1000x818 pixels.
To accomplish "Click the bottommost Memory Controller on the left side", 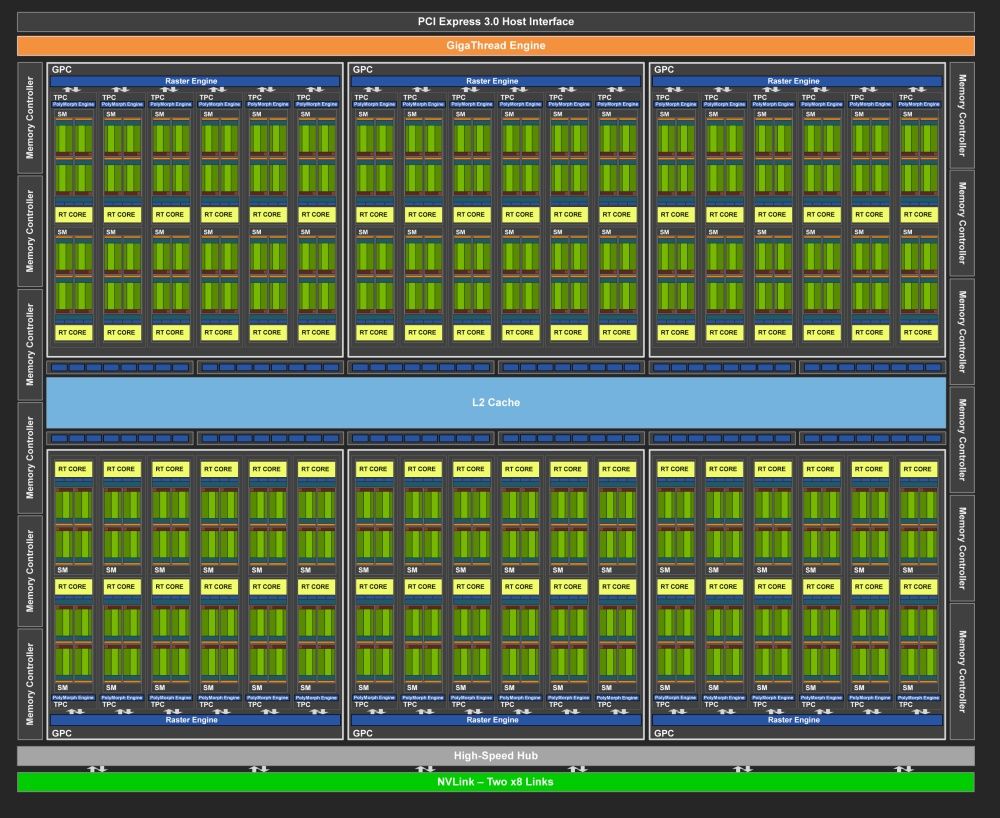I will pyautogui.click(x=30, y=683).
